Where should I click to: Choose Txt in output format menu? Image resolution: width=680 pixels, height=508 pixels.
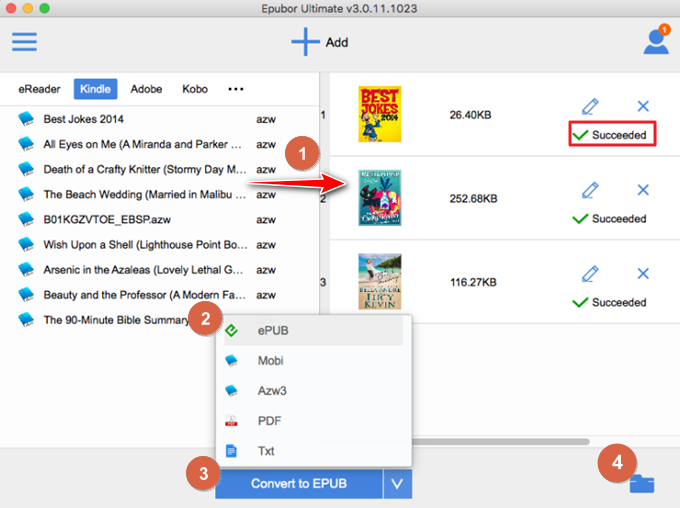point(314,451)
